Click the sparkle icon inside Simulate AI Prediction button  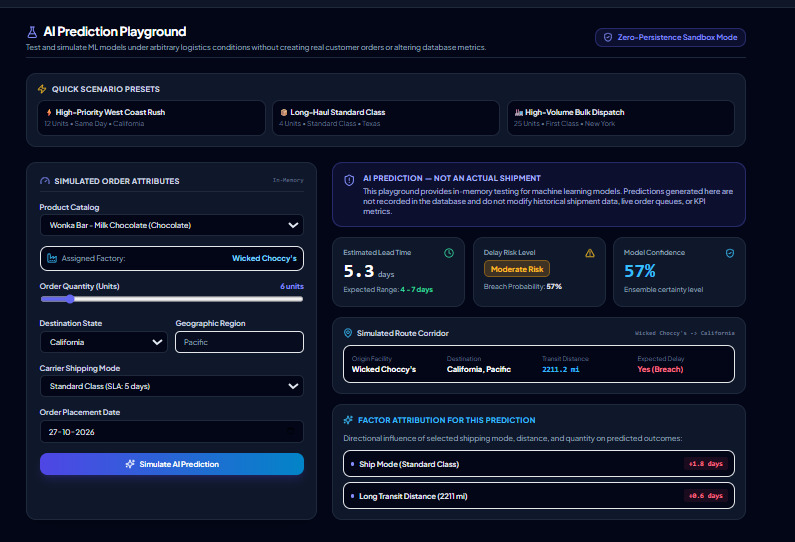pos(130,464)
